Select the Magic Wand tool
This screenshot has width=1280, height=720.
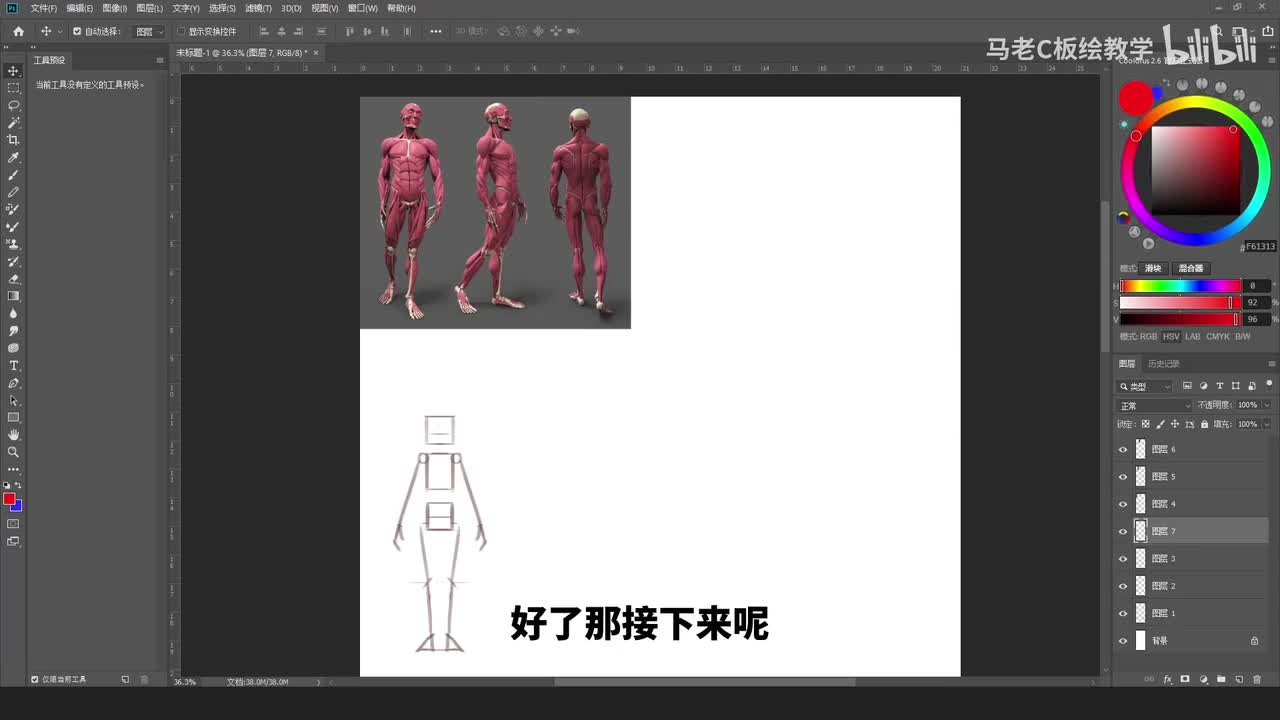click(x=14, y=122)
